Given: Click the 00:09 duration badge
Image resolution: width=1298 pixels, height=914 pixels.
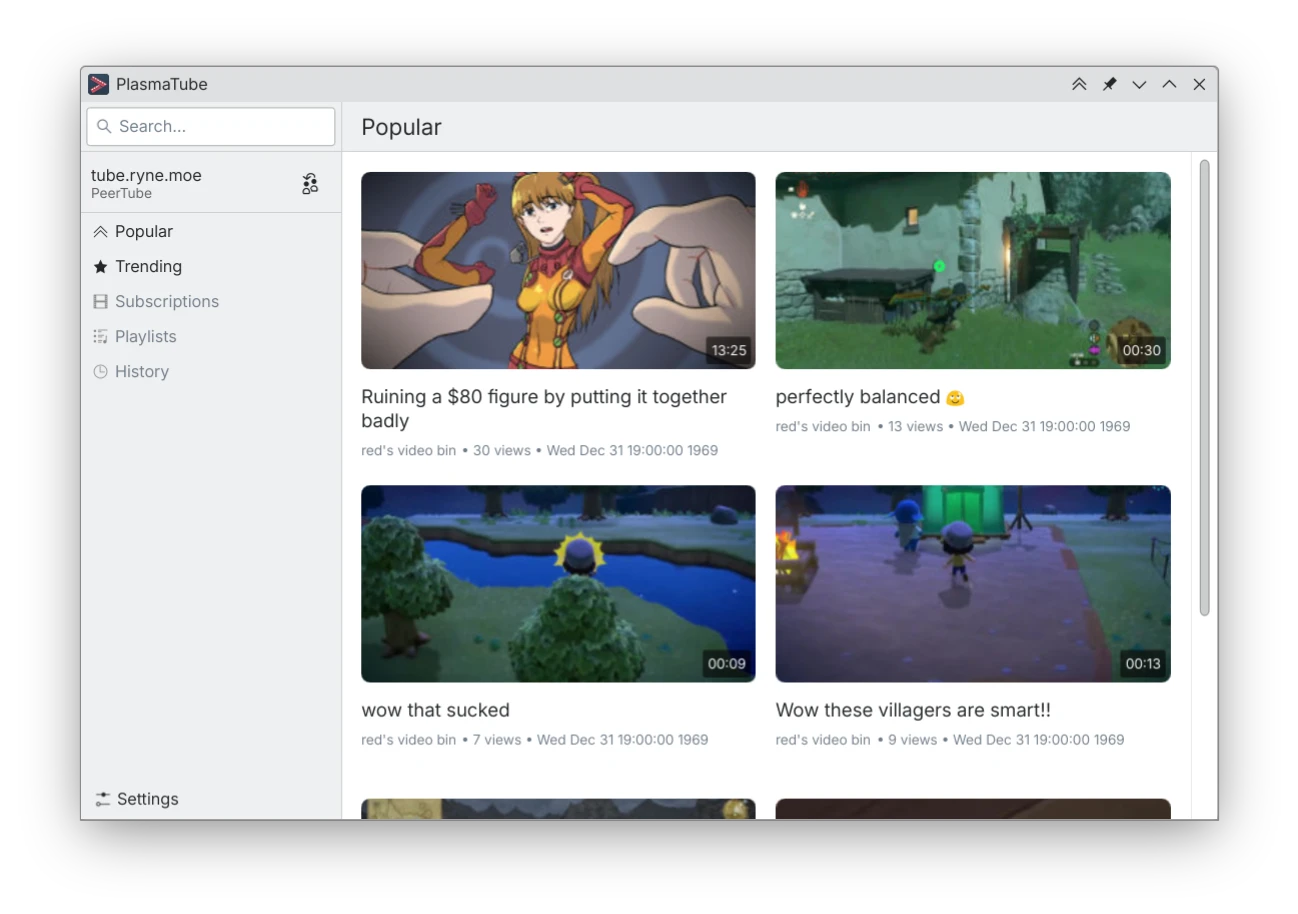Looking at the screenshot, I should 727,664.
